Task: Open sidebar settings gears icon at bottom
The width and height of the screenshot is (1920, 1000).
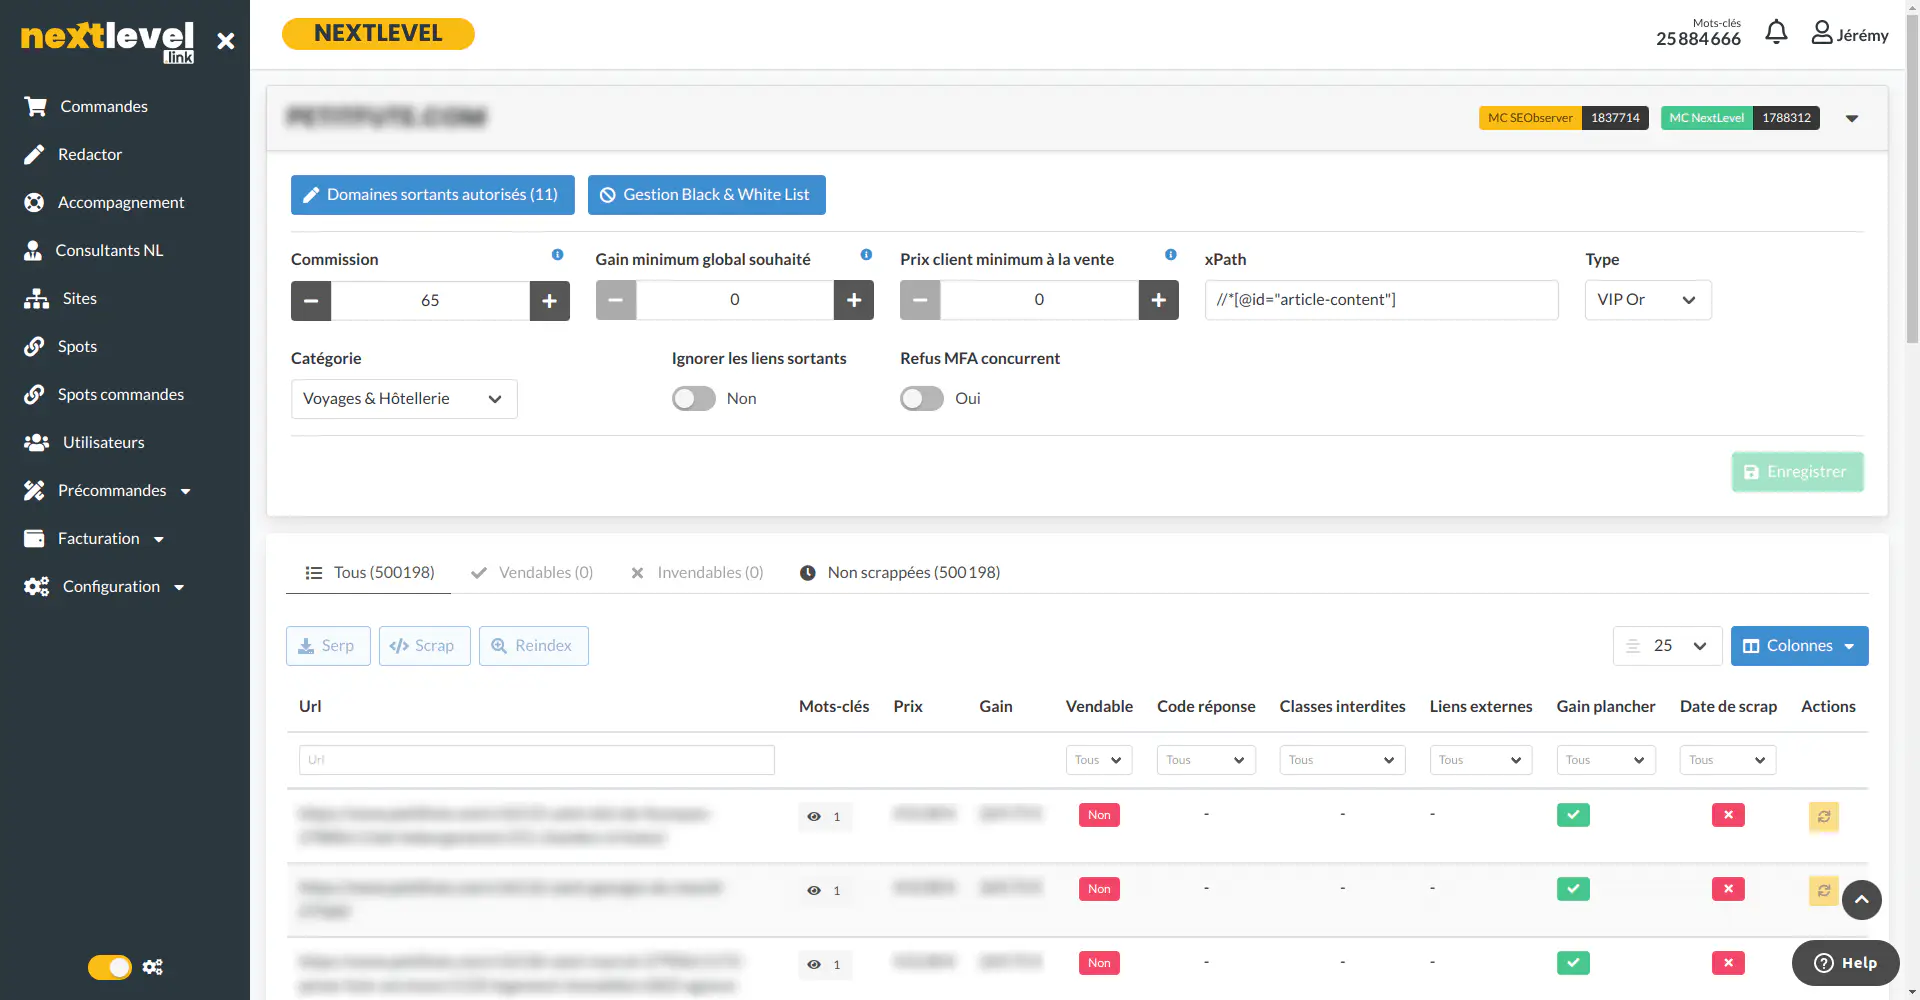Action: (x=153, y=967)
